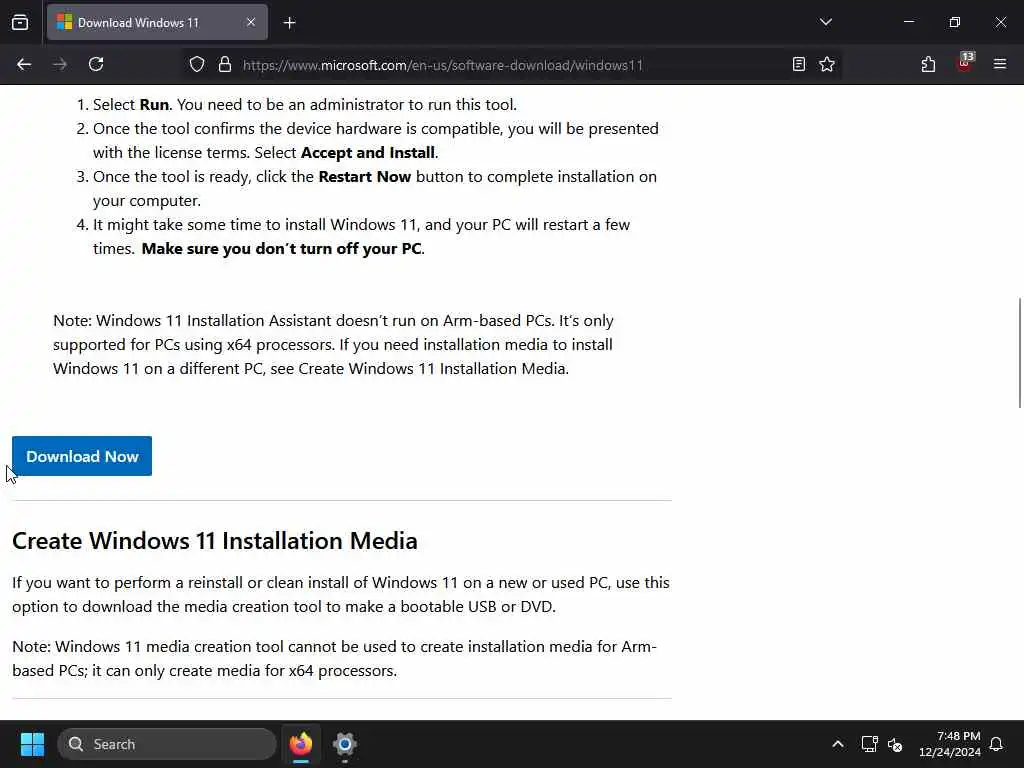Open the Windows Start menu

[32, 744]
